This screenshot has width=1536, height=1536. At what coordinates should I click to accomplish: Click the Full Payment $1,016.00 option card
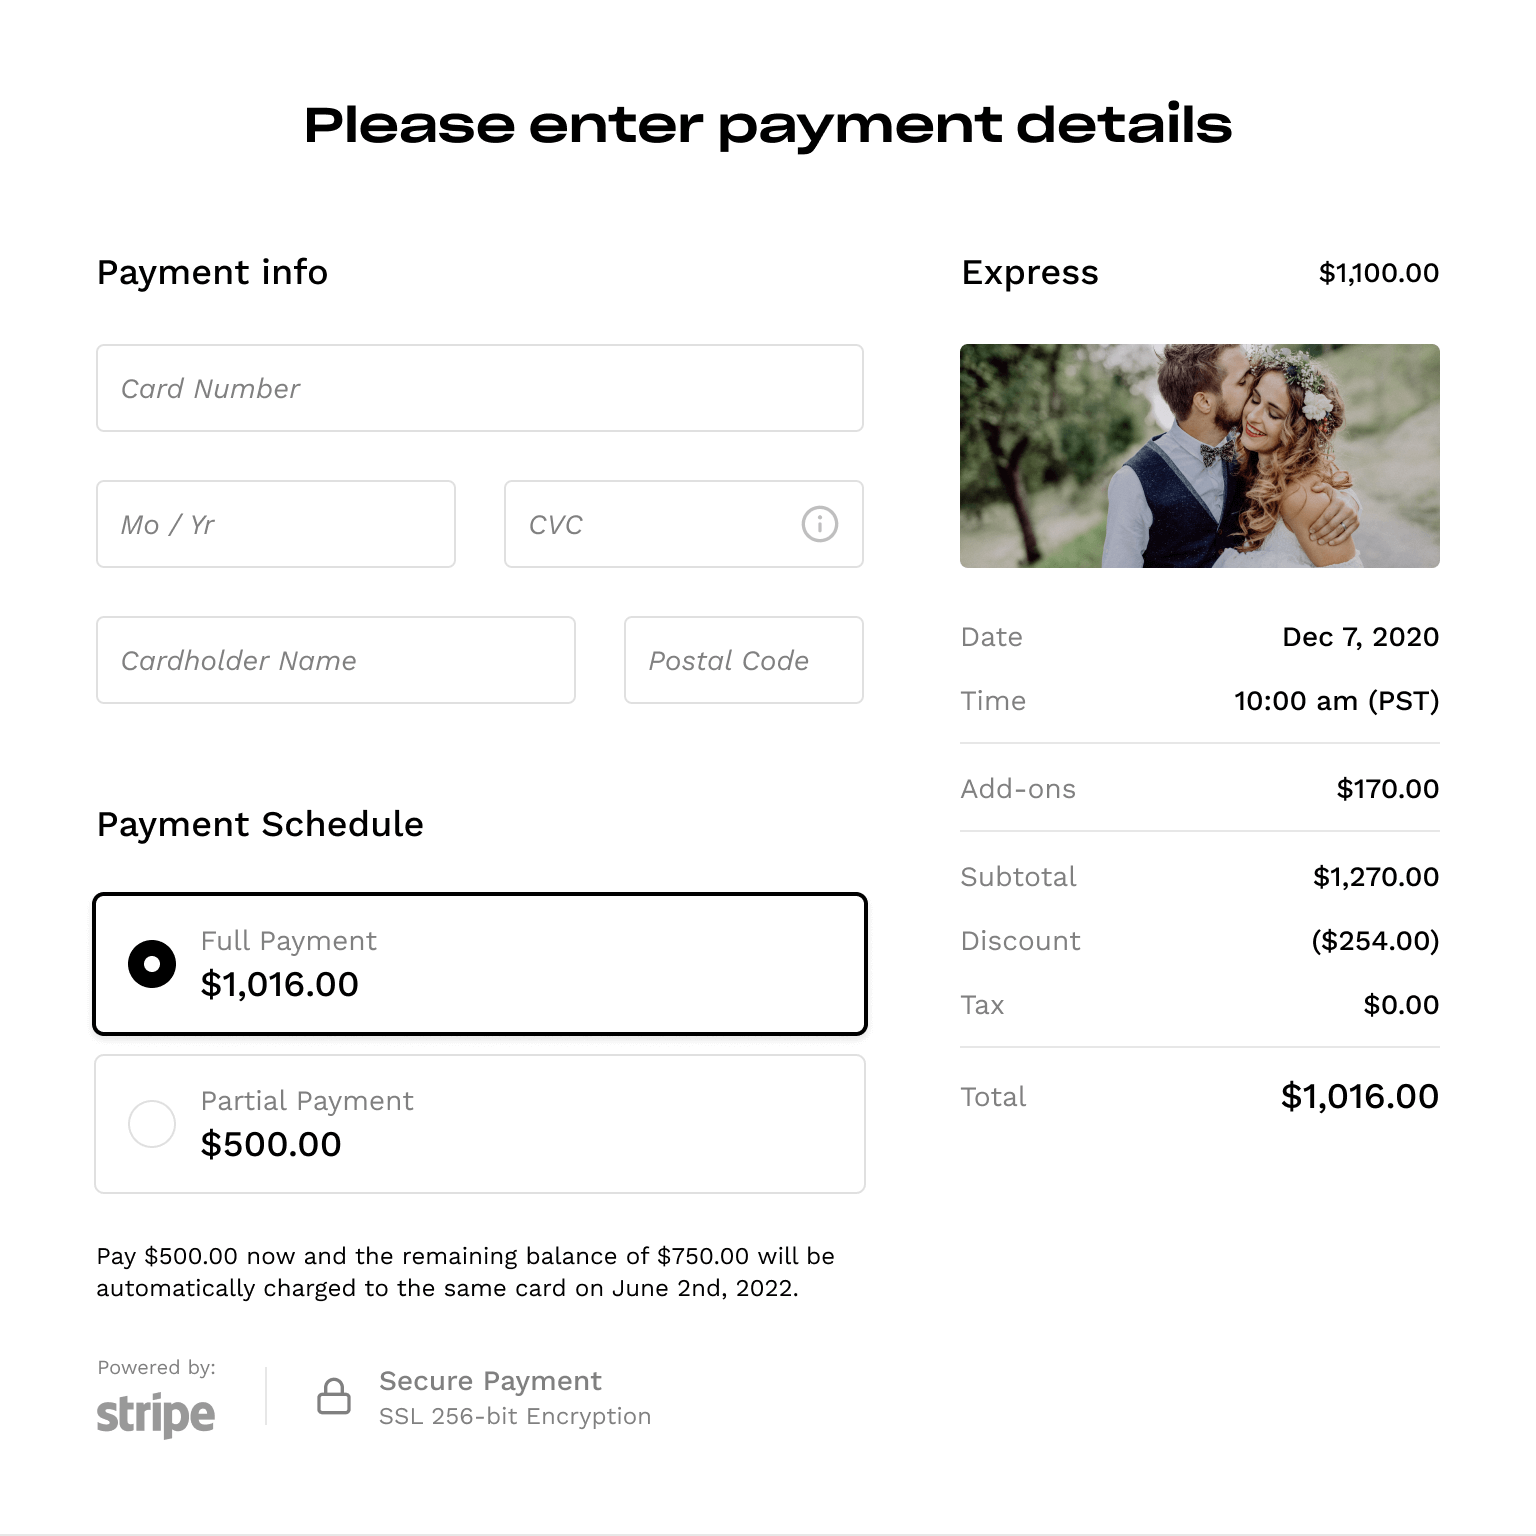coord(480,964)
